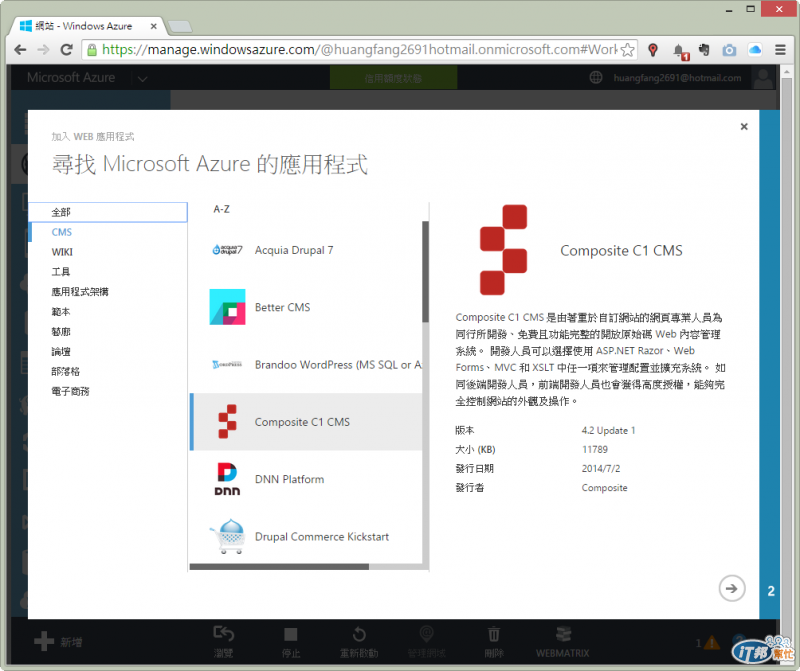Click the address bar URL field
The image size is (800, 671).
pyautogui.click(x=359, y=49)
